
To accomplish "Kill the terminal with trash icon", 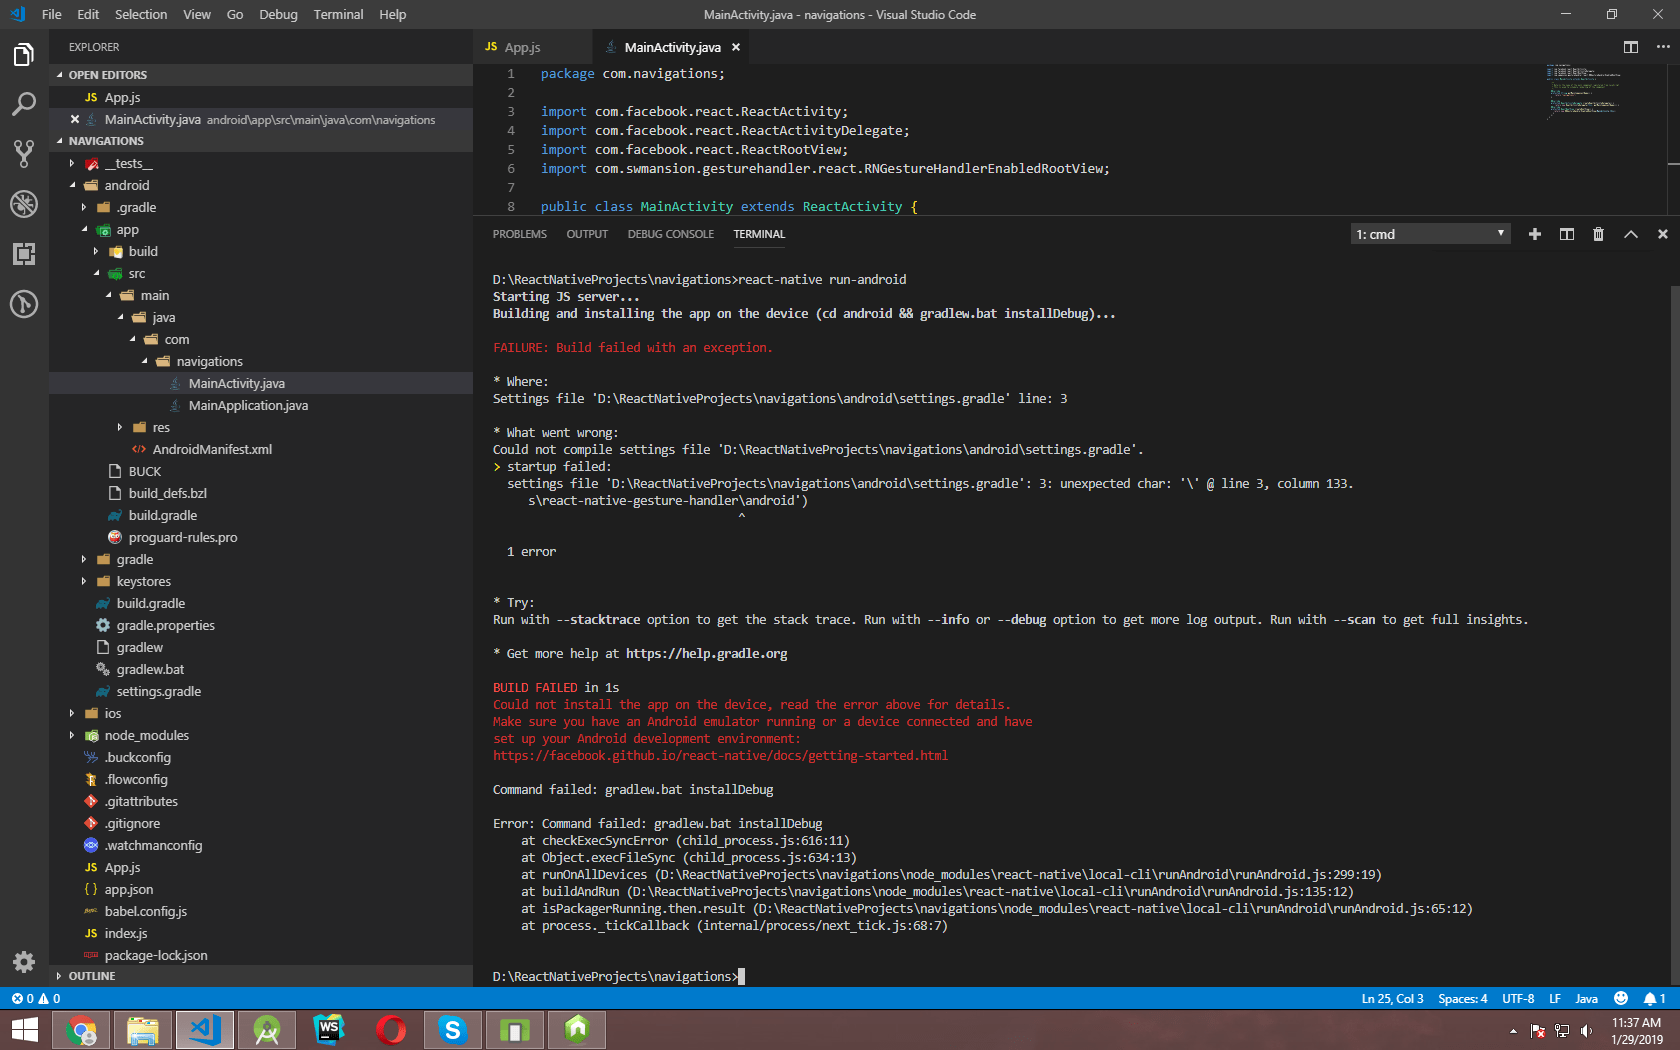I will [1599, 234].
